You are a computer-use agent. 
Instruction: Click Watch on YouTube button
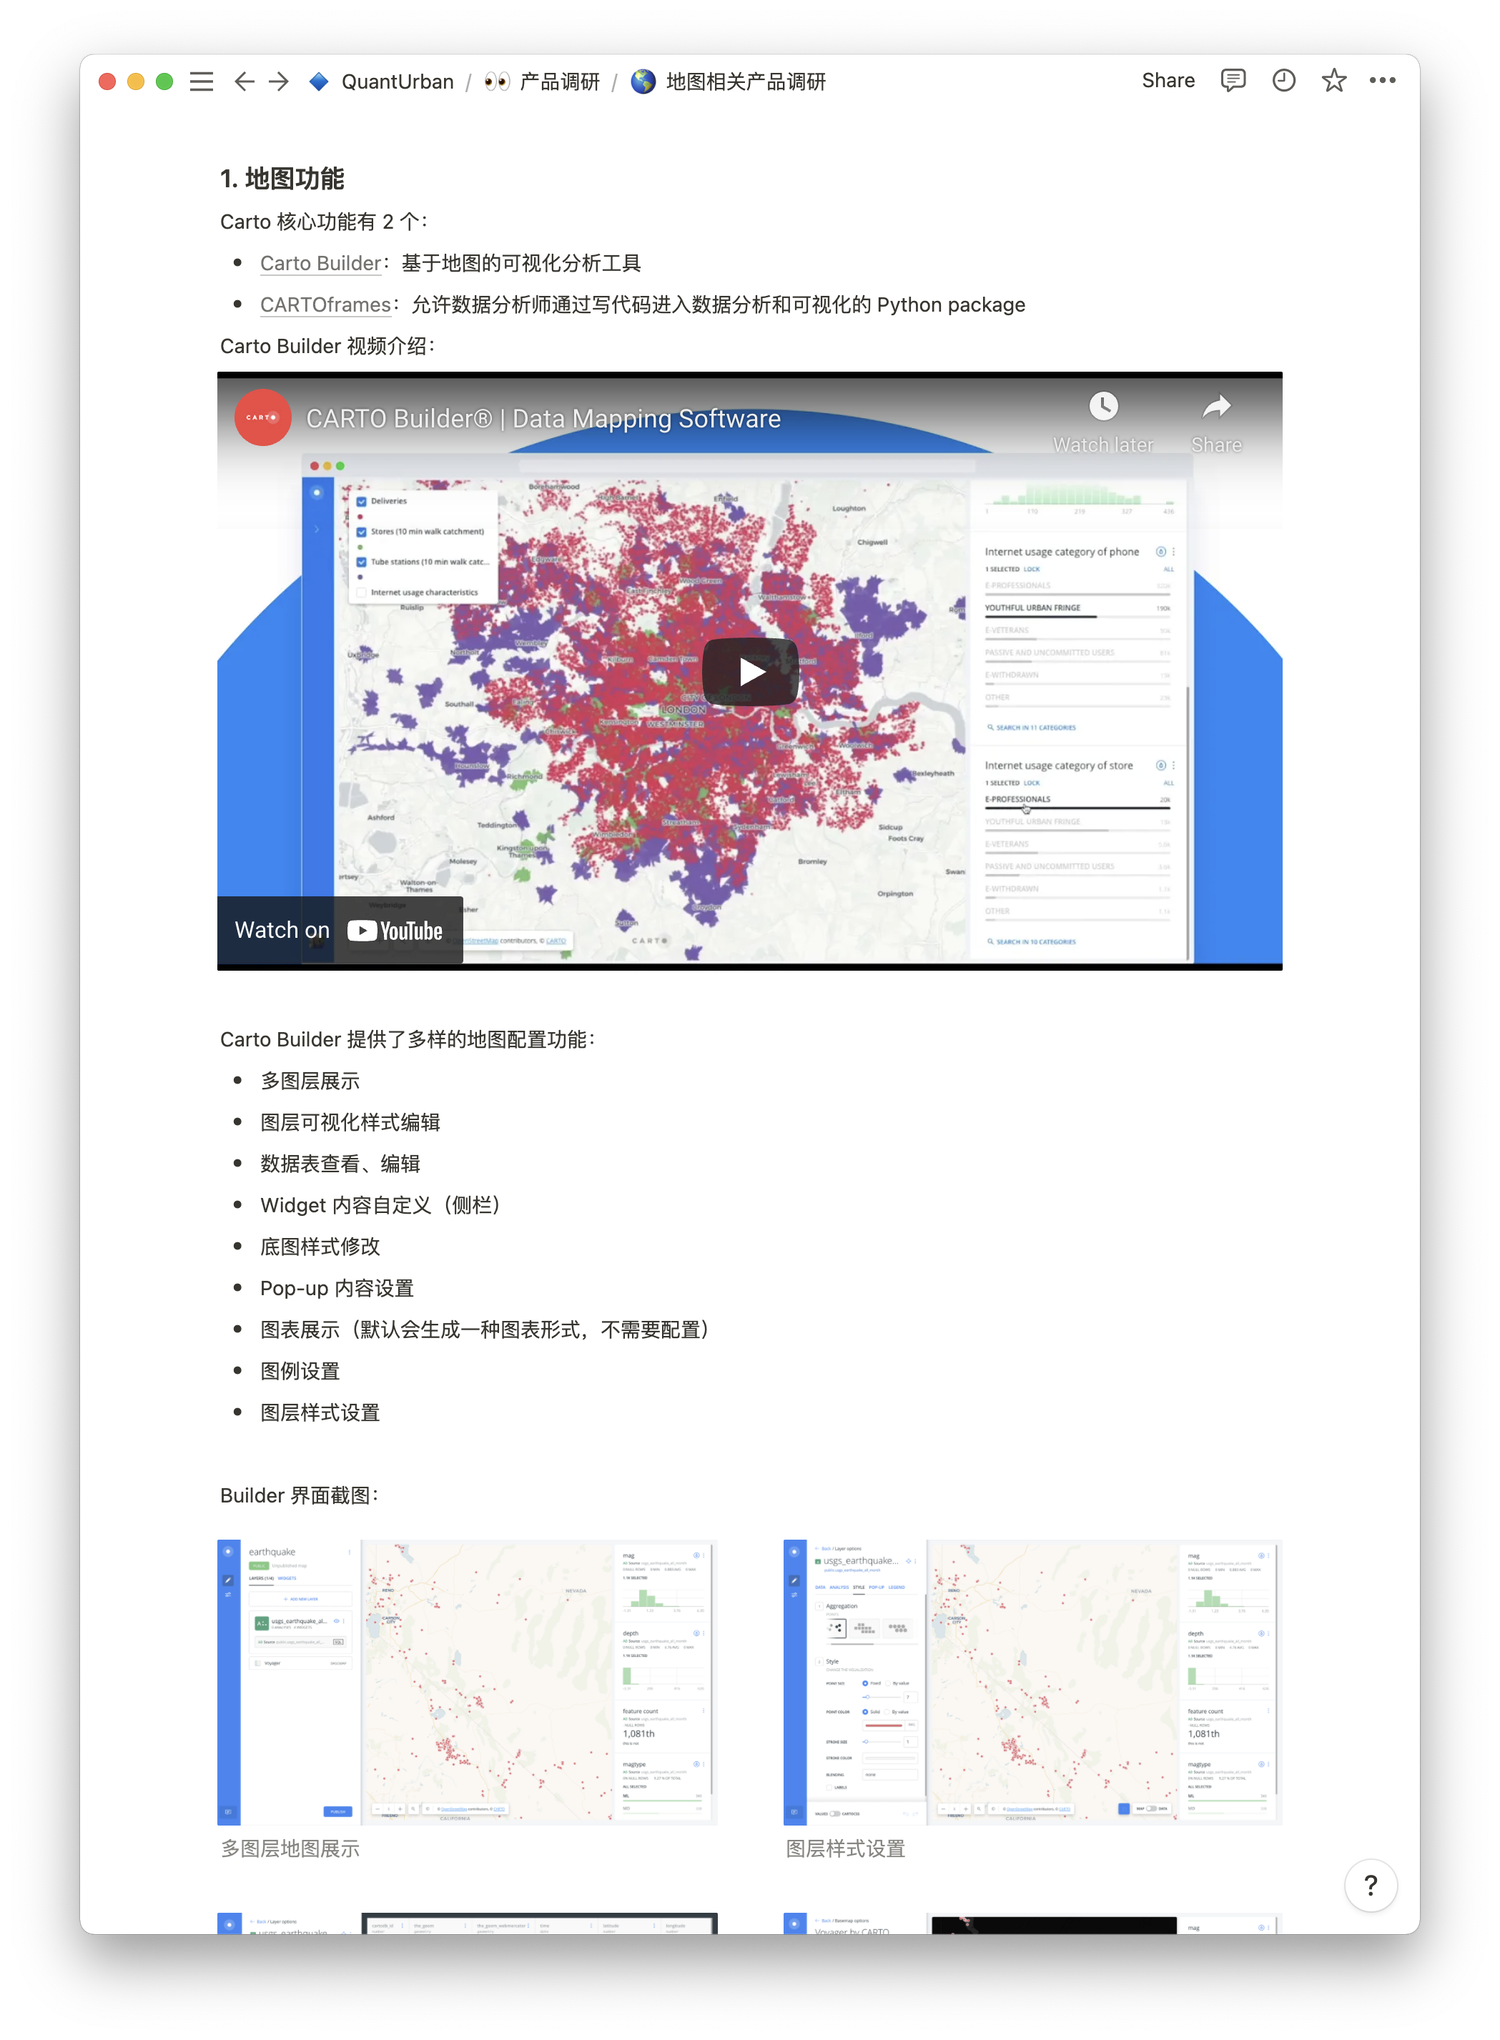[339, 930]
